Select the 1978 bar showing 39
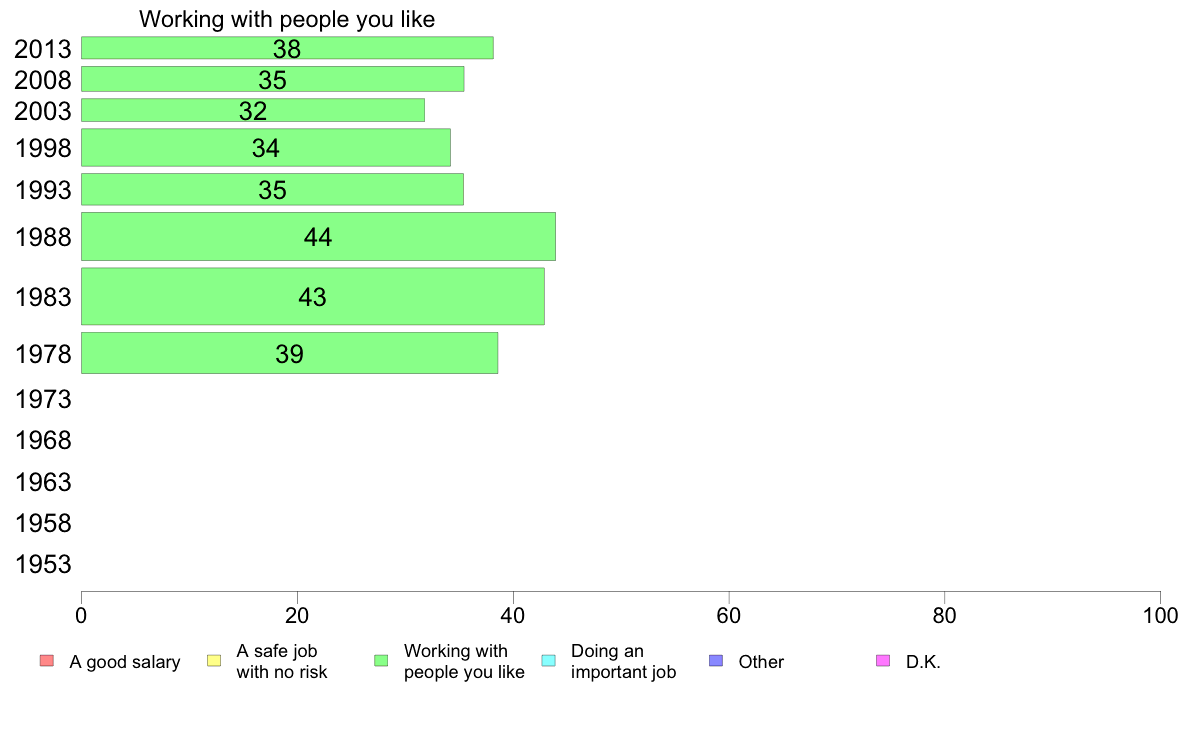The width and height of the screenshot is (1188, 736). [x=289, y=353]
